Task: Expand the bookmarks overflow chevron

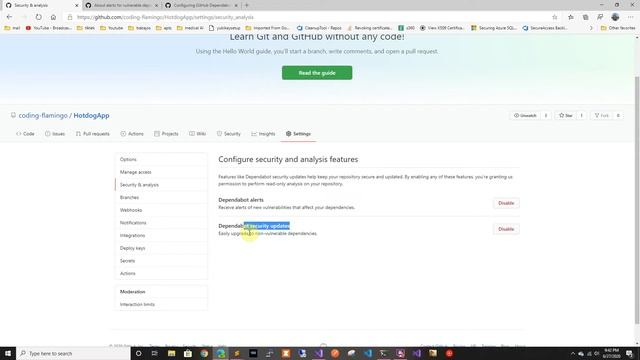Action: (x=591, y=28)
